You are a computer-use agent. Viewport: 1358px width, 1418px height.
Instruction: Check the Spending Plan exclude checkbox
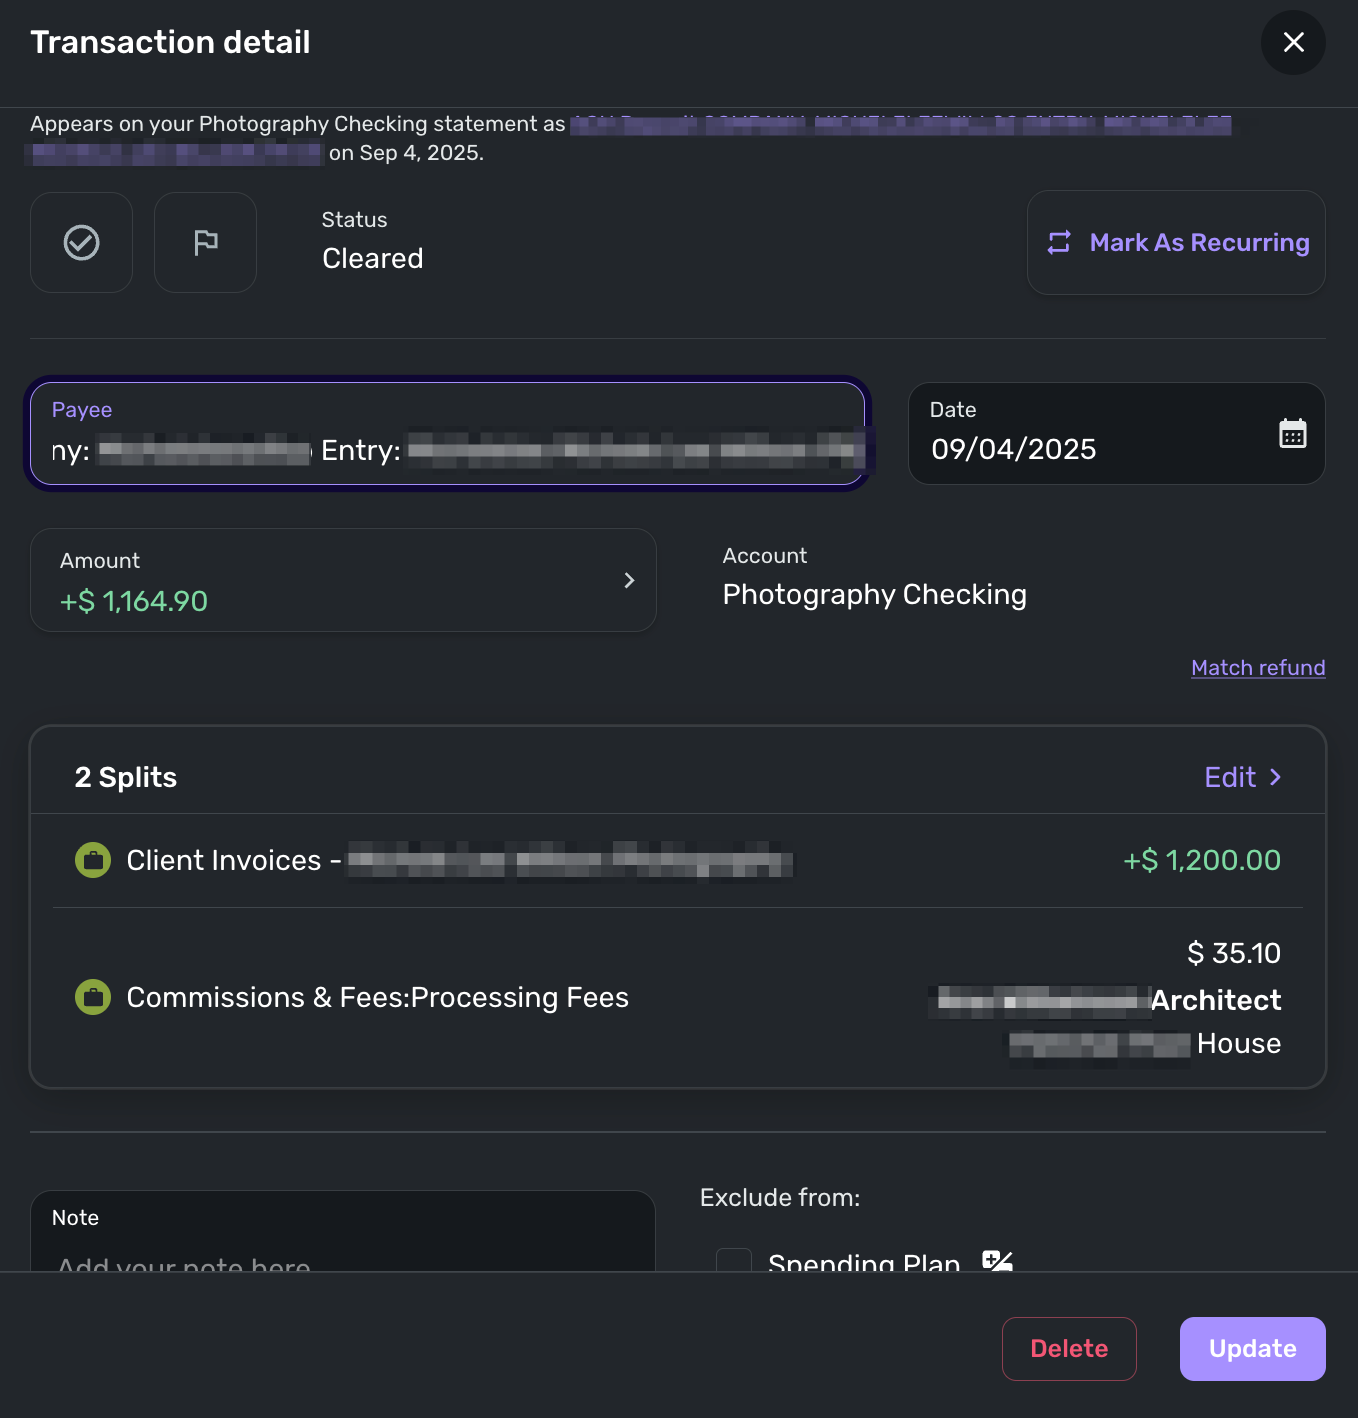coord(734,1260)
